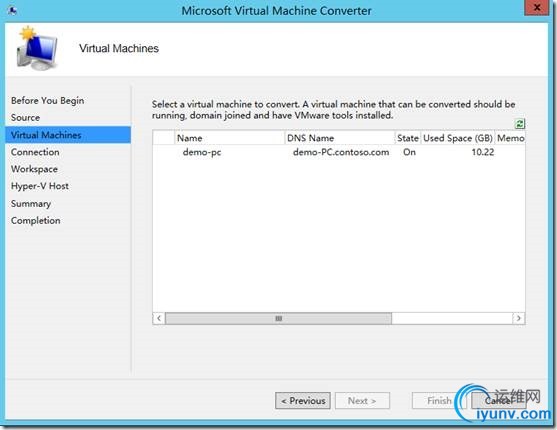Click the horizontal scrollbar thumb
Image resolution: width=557 pixels, height=430 pixels.
[x=278, y=318]
